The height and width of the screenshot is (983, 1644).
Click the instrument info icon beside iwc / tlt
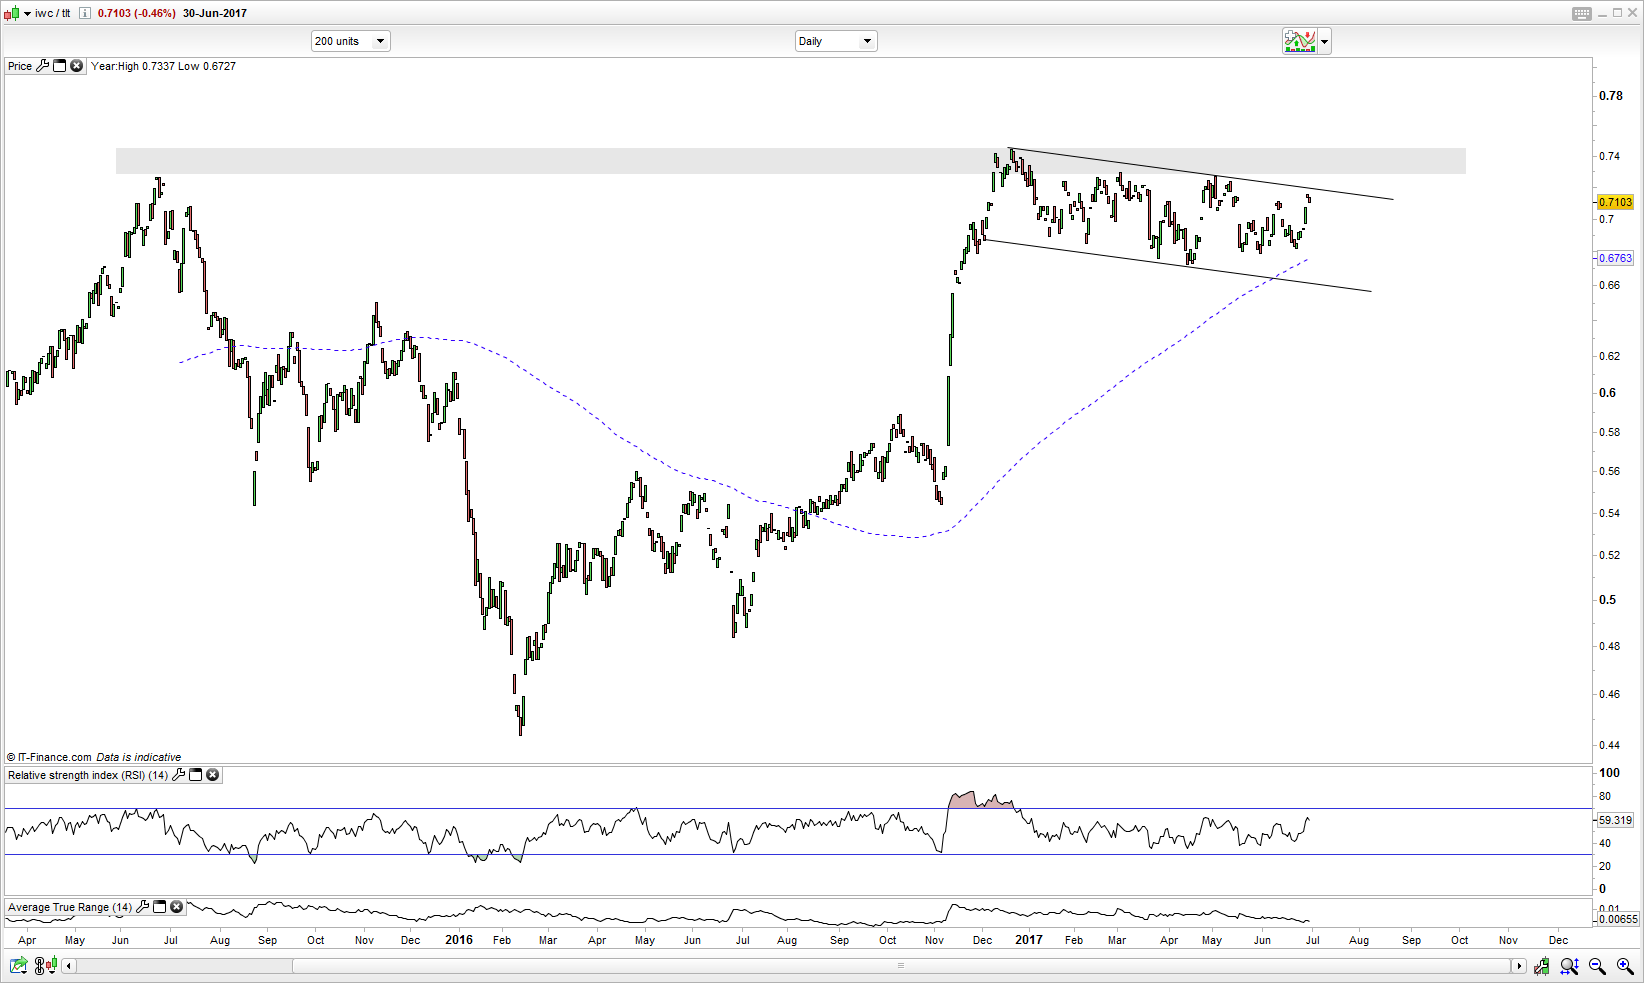coord(85,13)
